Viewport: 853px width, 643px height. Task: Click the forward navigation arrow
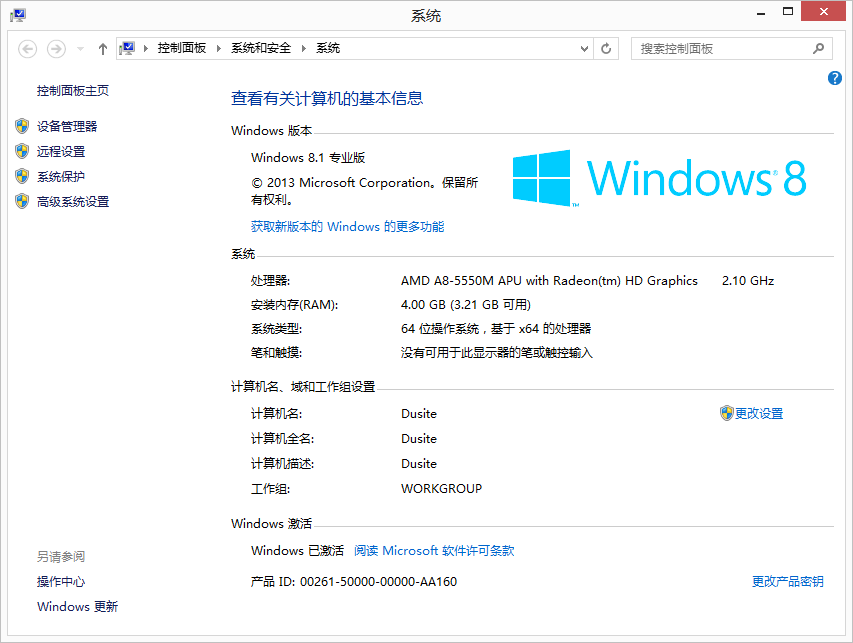pos(56,49)
